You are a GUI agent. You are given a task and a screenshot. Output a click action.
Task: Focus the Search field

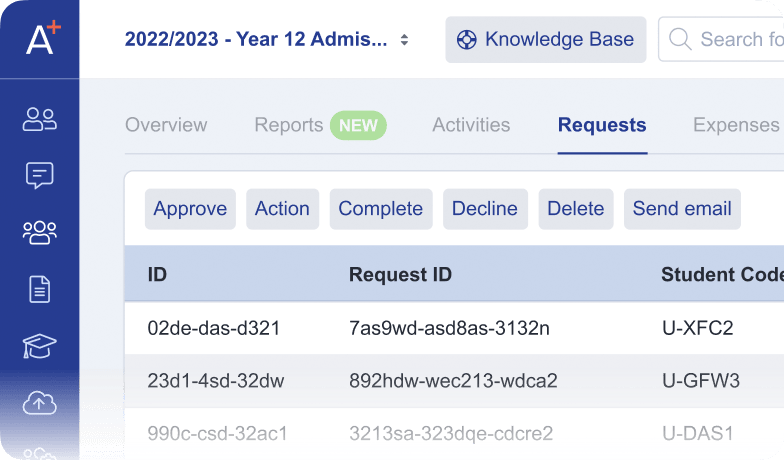pyautogui.click(x=721, y=39)
